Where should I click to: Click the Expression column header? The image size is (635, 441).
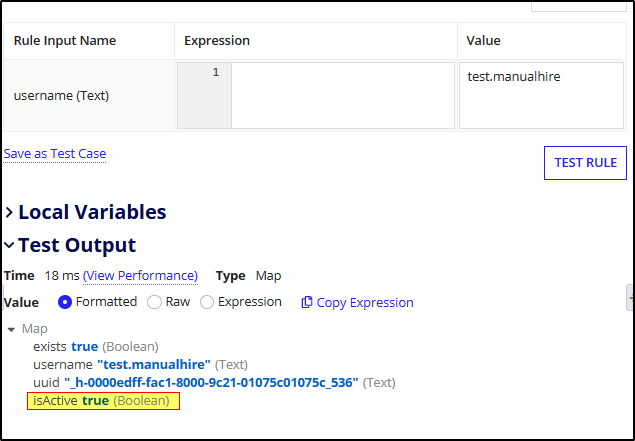217,41
